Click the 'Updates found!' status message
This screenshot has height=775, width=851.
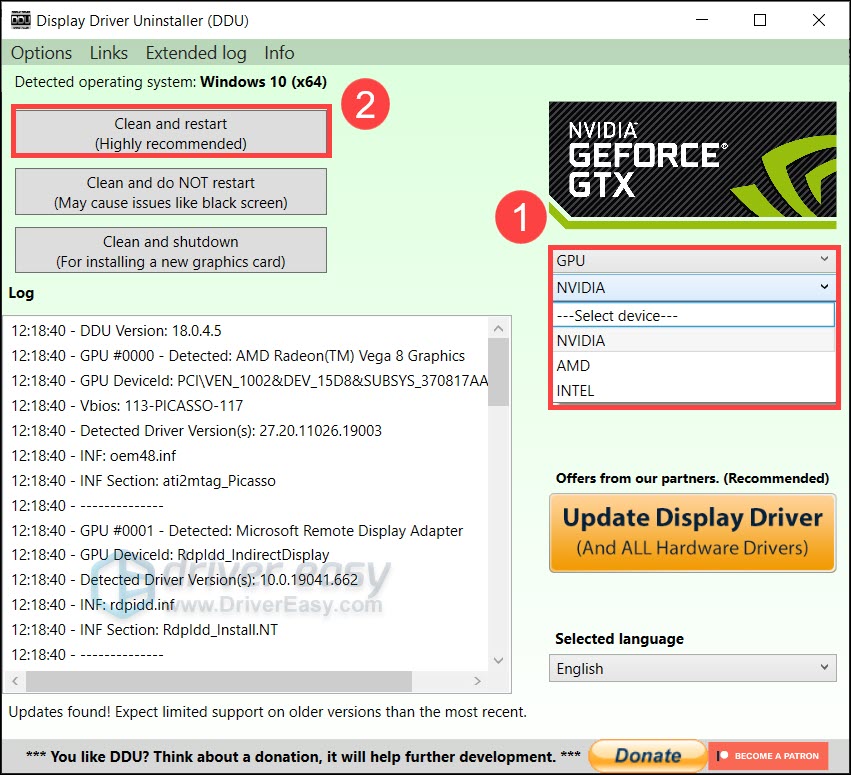(x=268, y=712)
